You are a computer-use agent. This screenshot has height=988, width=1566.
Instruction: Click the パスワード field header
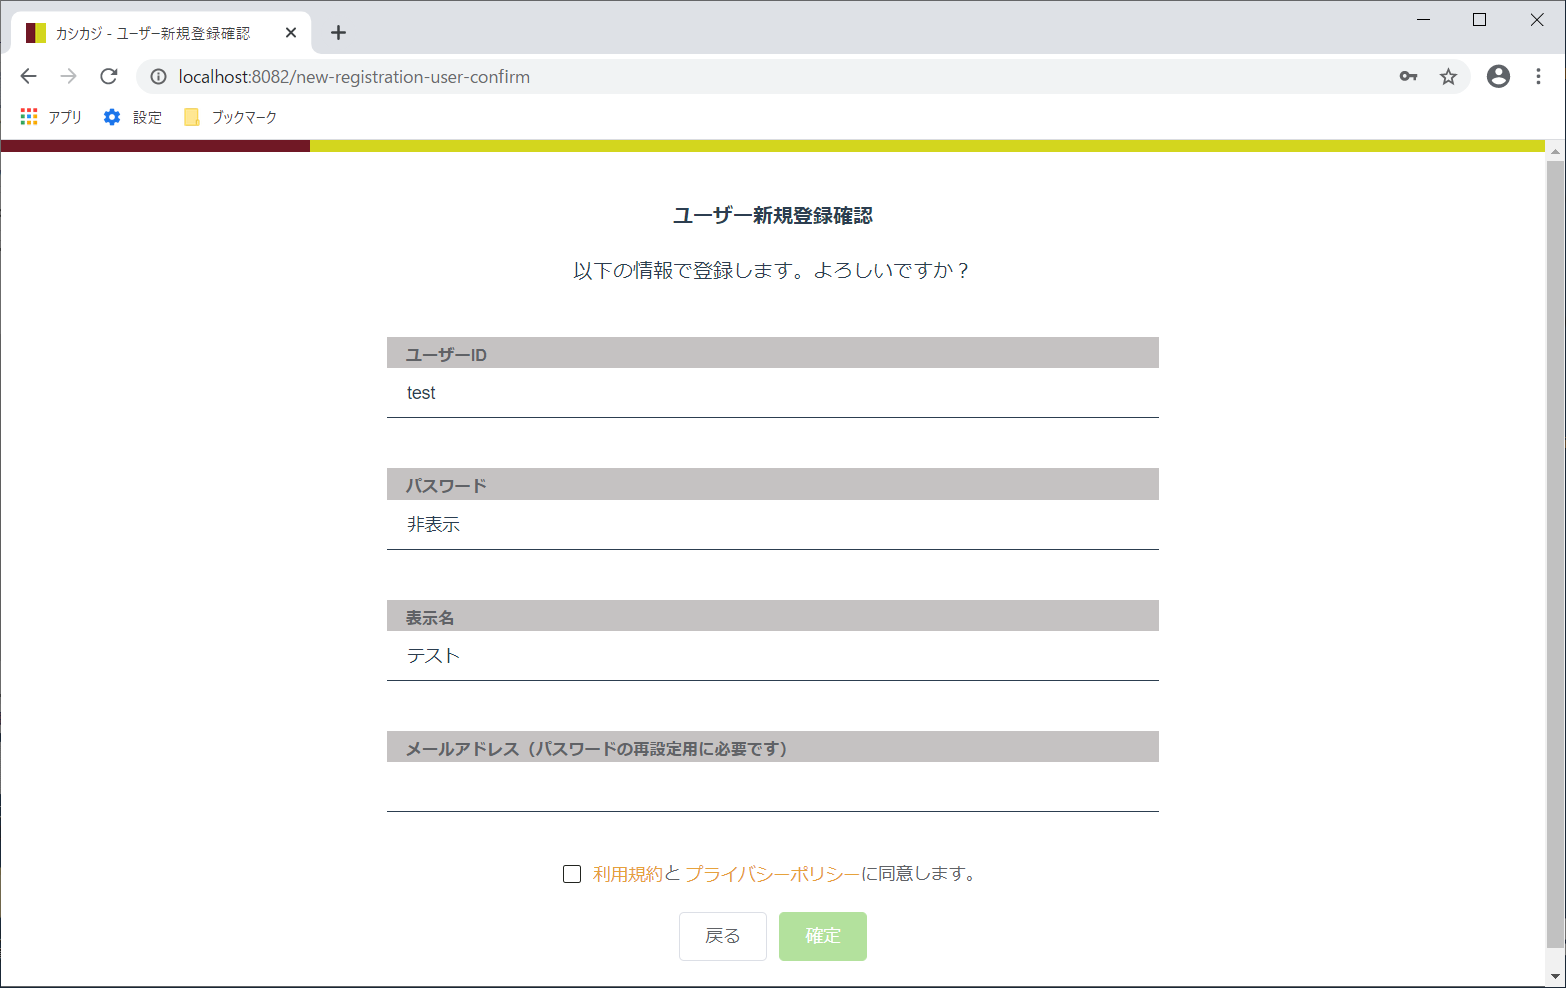(773, 484)
